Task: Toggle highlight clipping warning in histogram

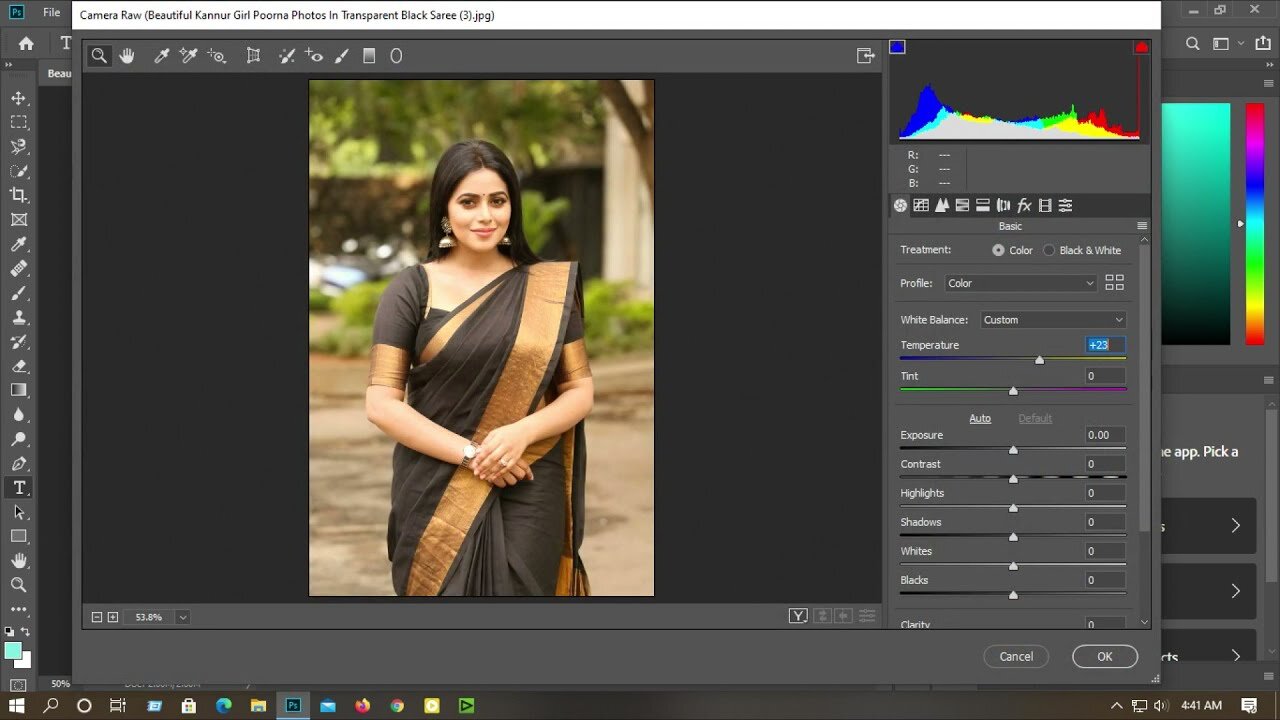Action: [1141, 47]
